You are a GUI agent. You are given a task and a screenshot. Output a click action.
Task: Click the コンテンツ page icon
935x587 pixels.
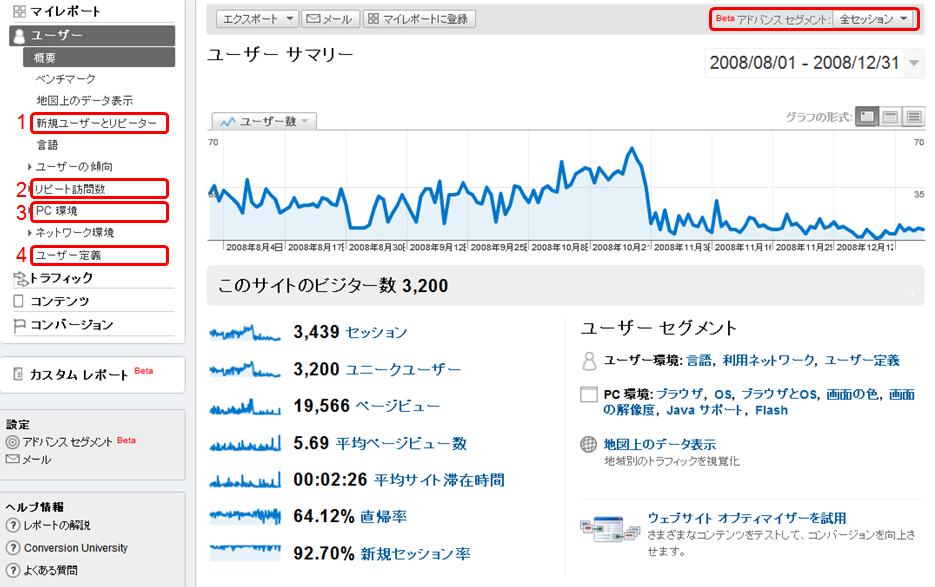coord(18,301)
